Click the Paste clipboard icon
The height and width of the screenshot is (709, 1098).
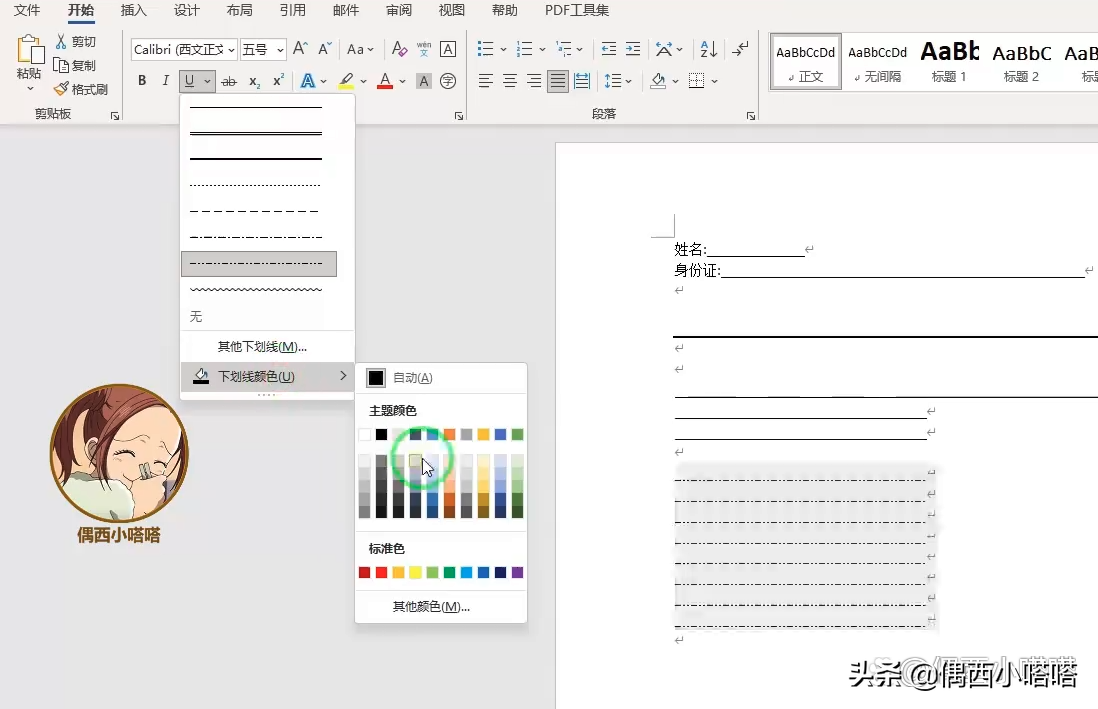[x=30, y=49]
